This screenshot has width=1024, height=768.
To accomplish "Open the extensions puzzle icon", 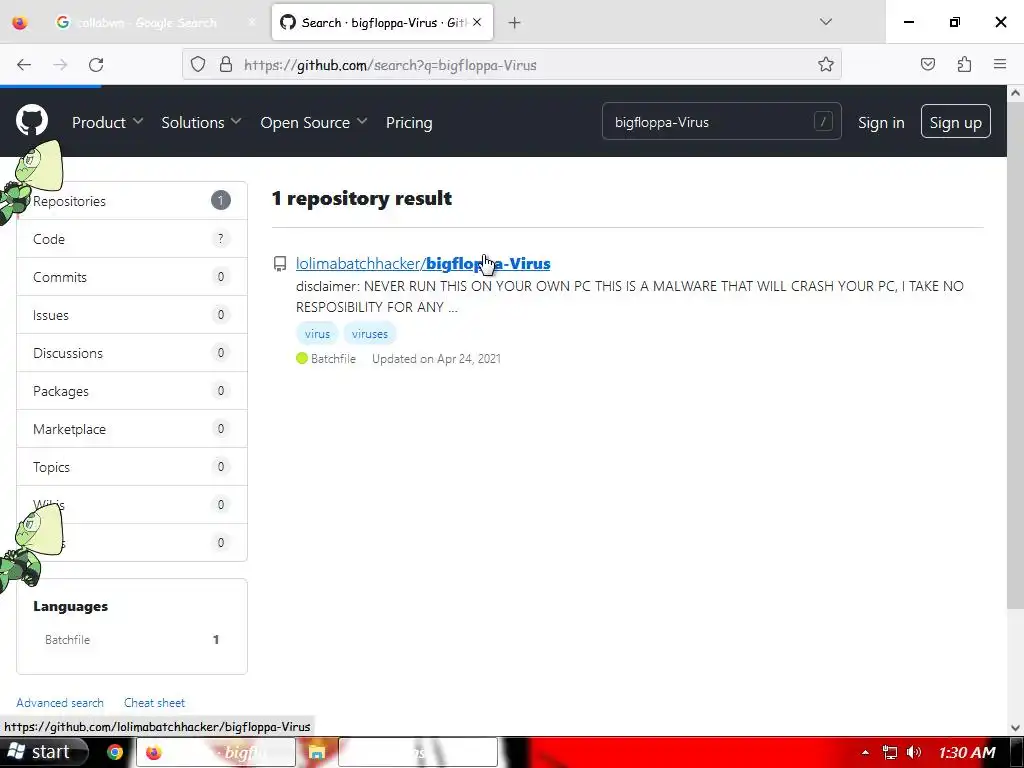I will click(x=964, y=64).
